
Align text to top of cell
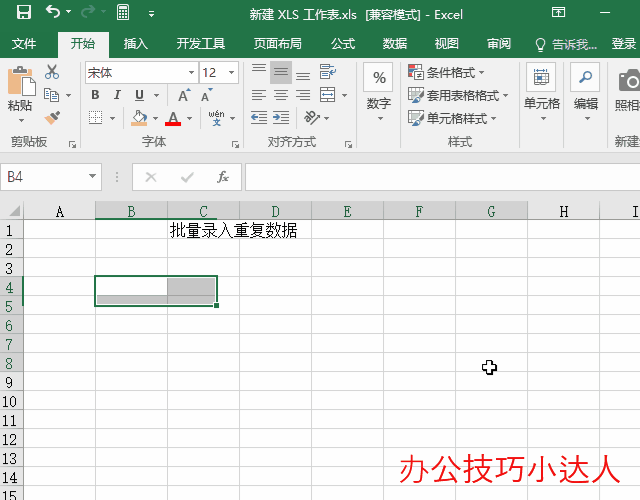(x=259, y=68)
